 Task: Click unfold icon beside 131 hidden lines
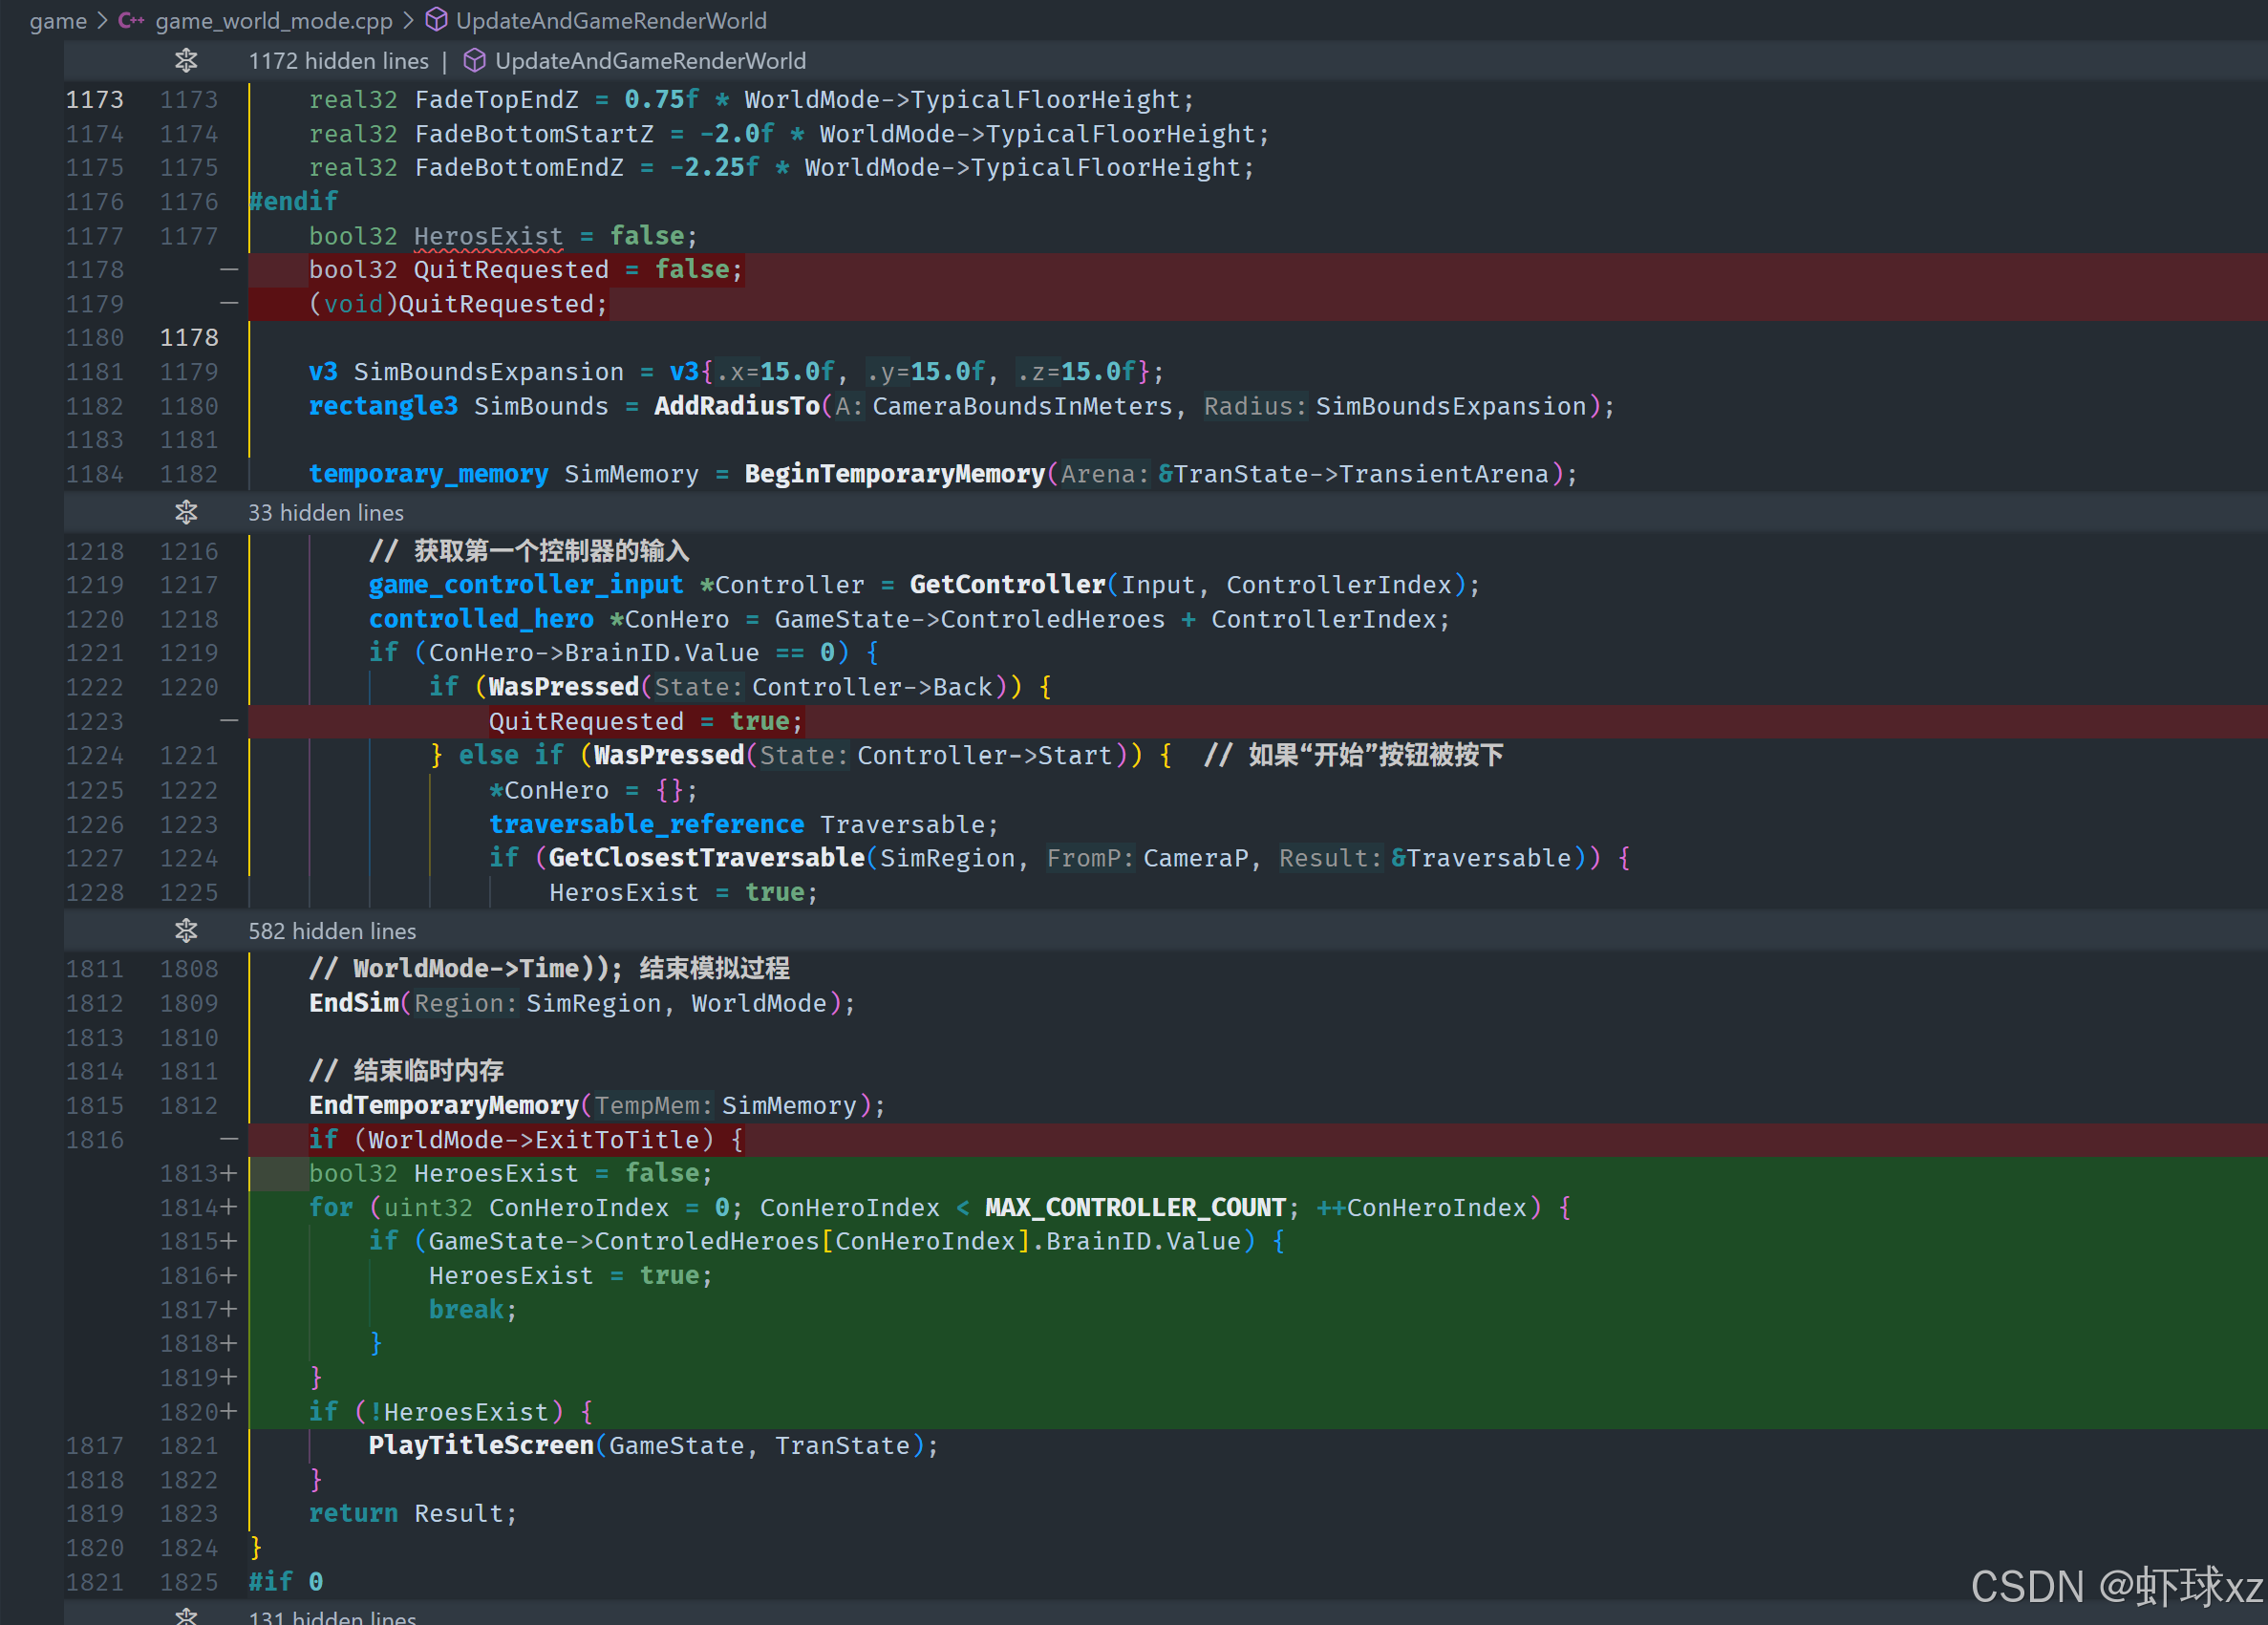coord(186,1616)
